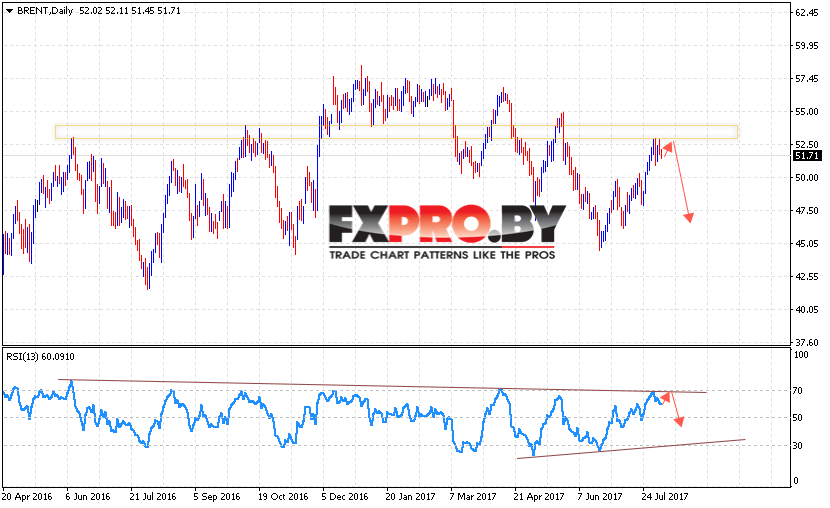Select the 7 Jun 2017 date label

pyautogui.click(x=600, y=496)
